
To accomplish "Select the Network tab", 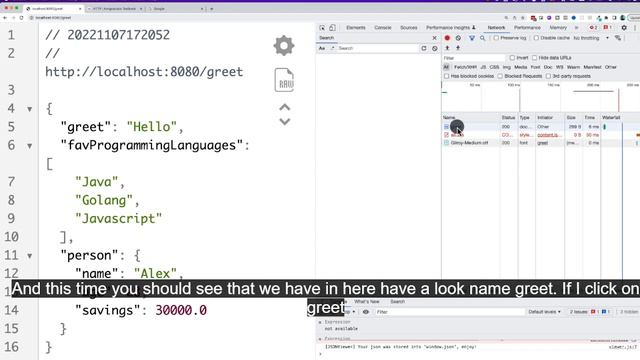I will point(496,28).
